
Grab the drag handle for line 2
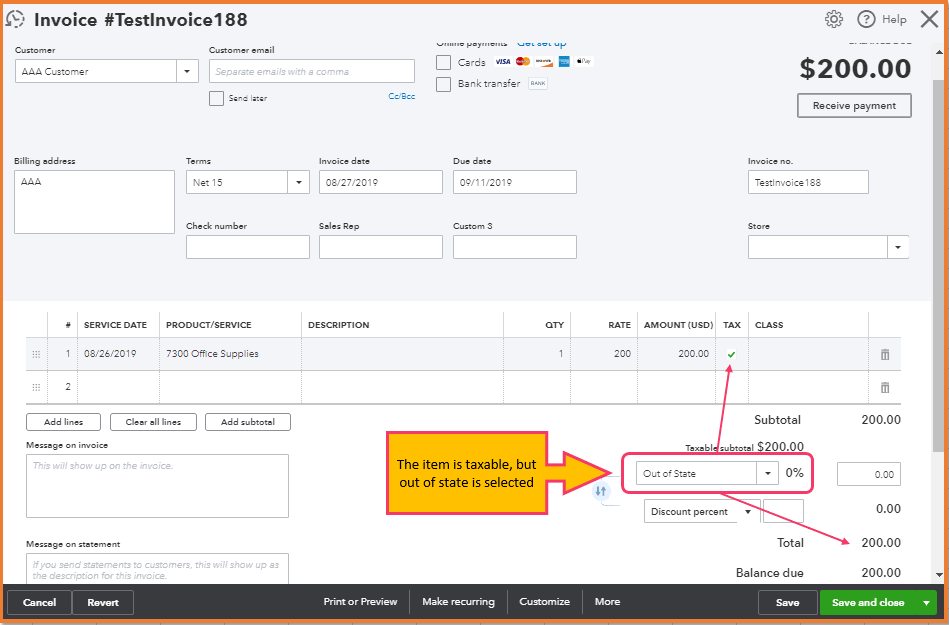(36, 387)
